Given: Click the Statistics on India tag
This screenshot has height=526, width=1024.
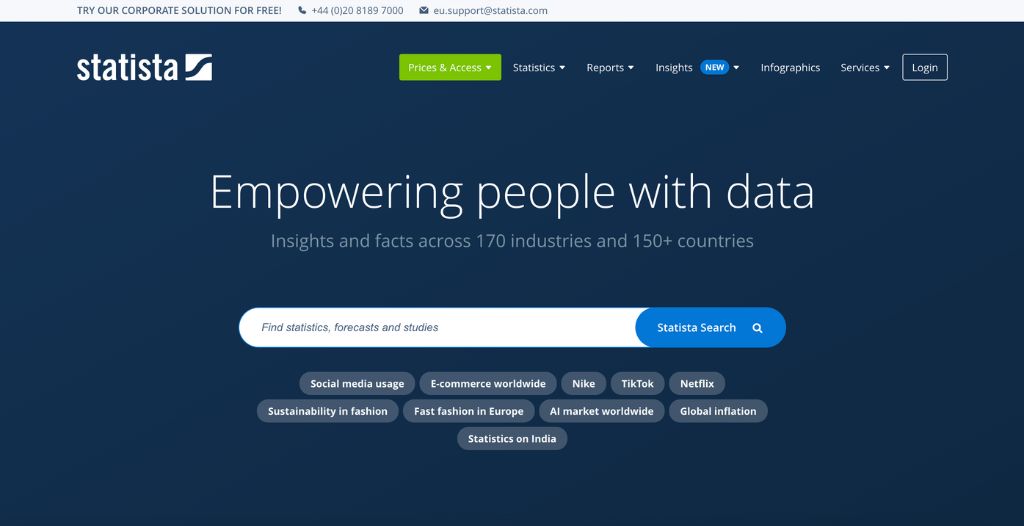Looking at the screenshot, I should pyautogui.click(x=512, y=439).
